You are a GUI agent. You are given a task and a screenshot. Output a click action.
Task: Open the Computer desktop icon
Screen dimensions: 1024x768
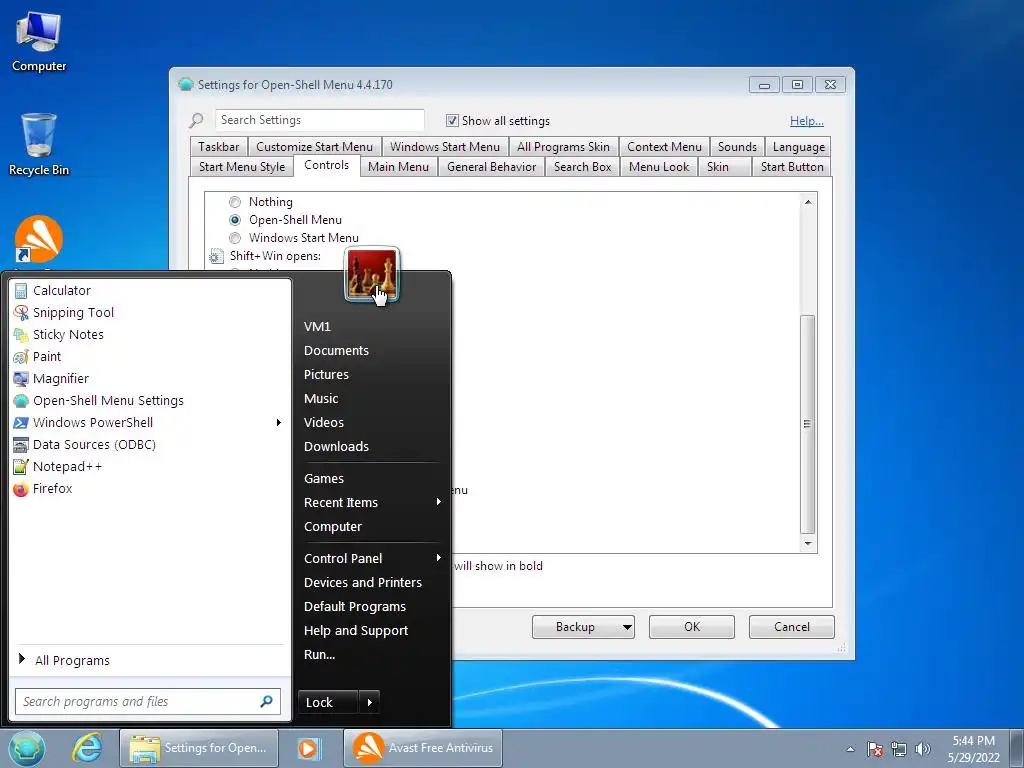[x=39, y=41]
